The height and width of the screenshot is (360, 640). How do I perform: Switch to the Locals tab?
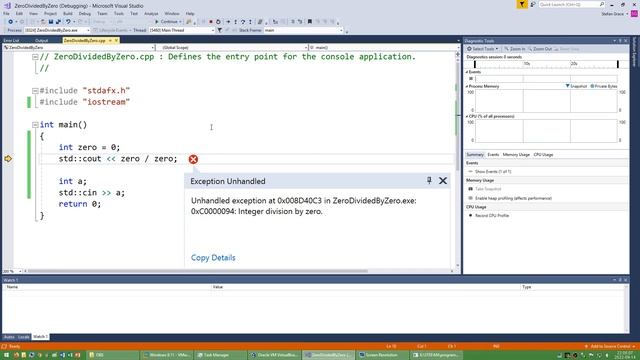[24, 337]
